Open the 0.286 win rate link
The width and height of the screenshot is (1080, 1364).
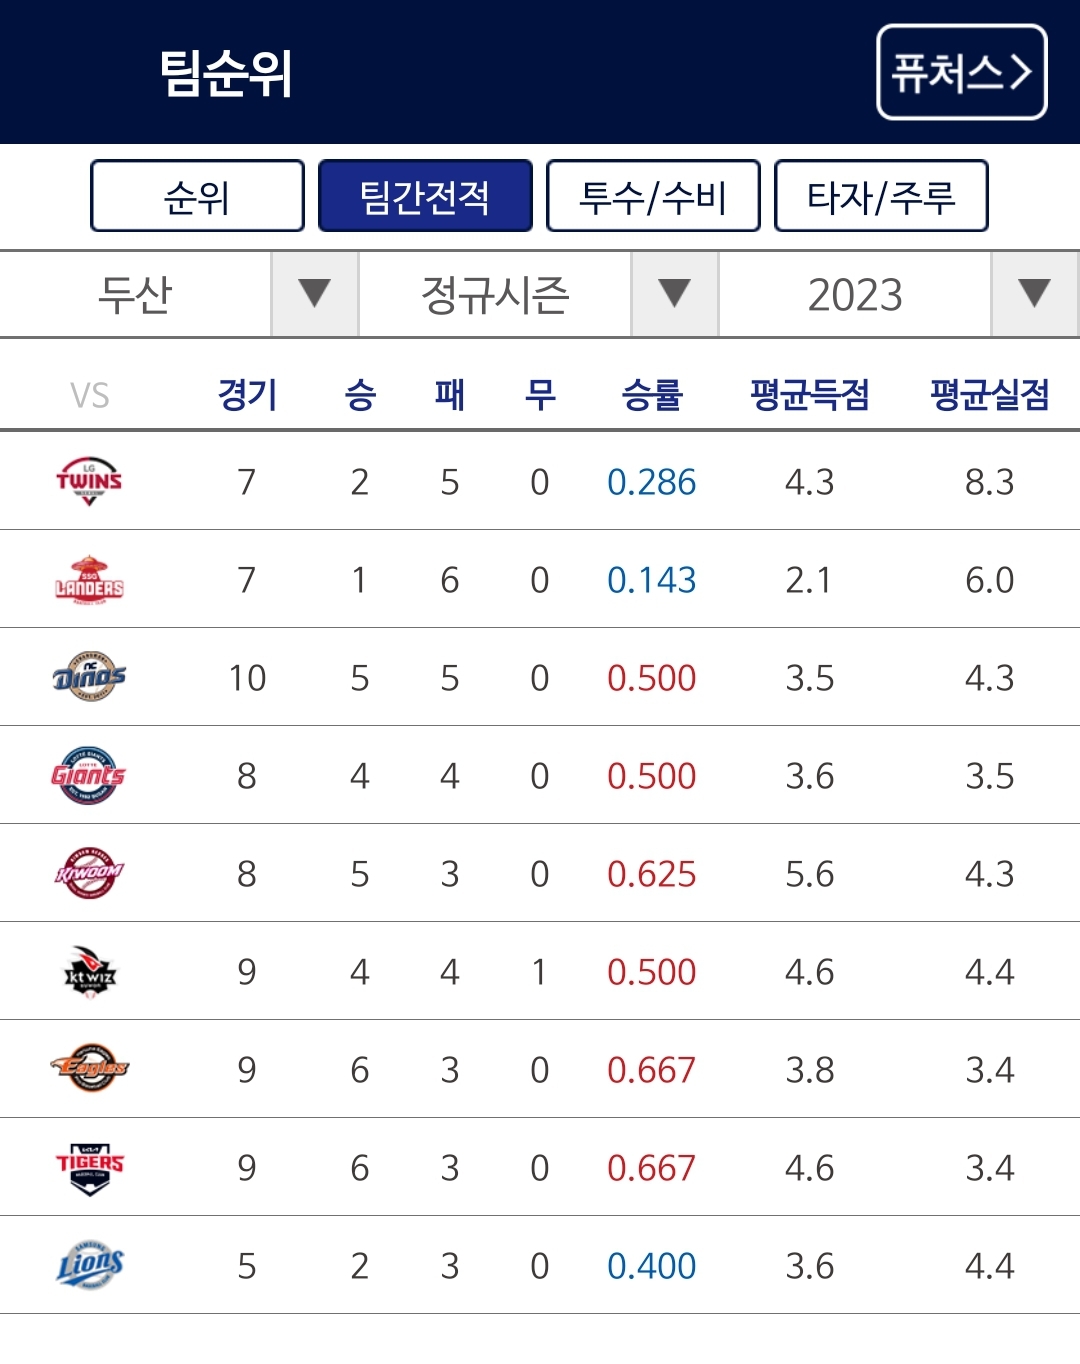[651, 481]
